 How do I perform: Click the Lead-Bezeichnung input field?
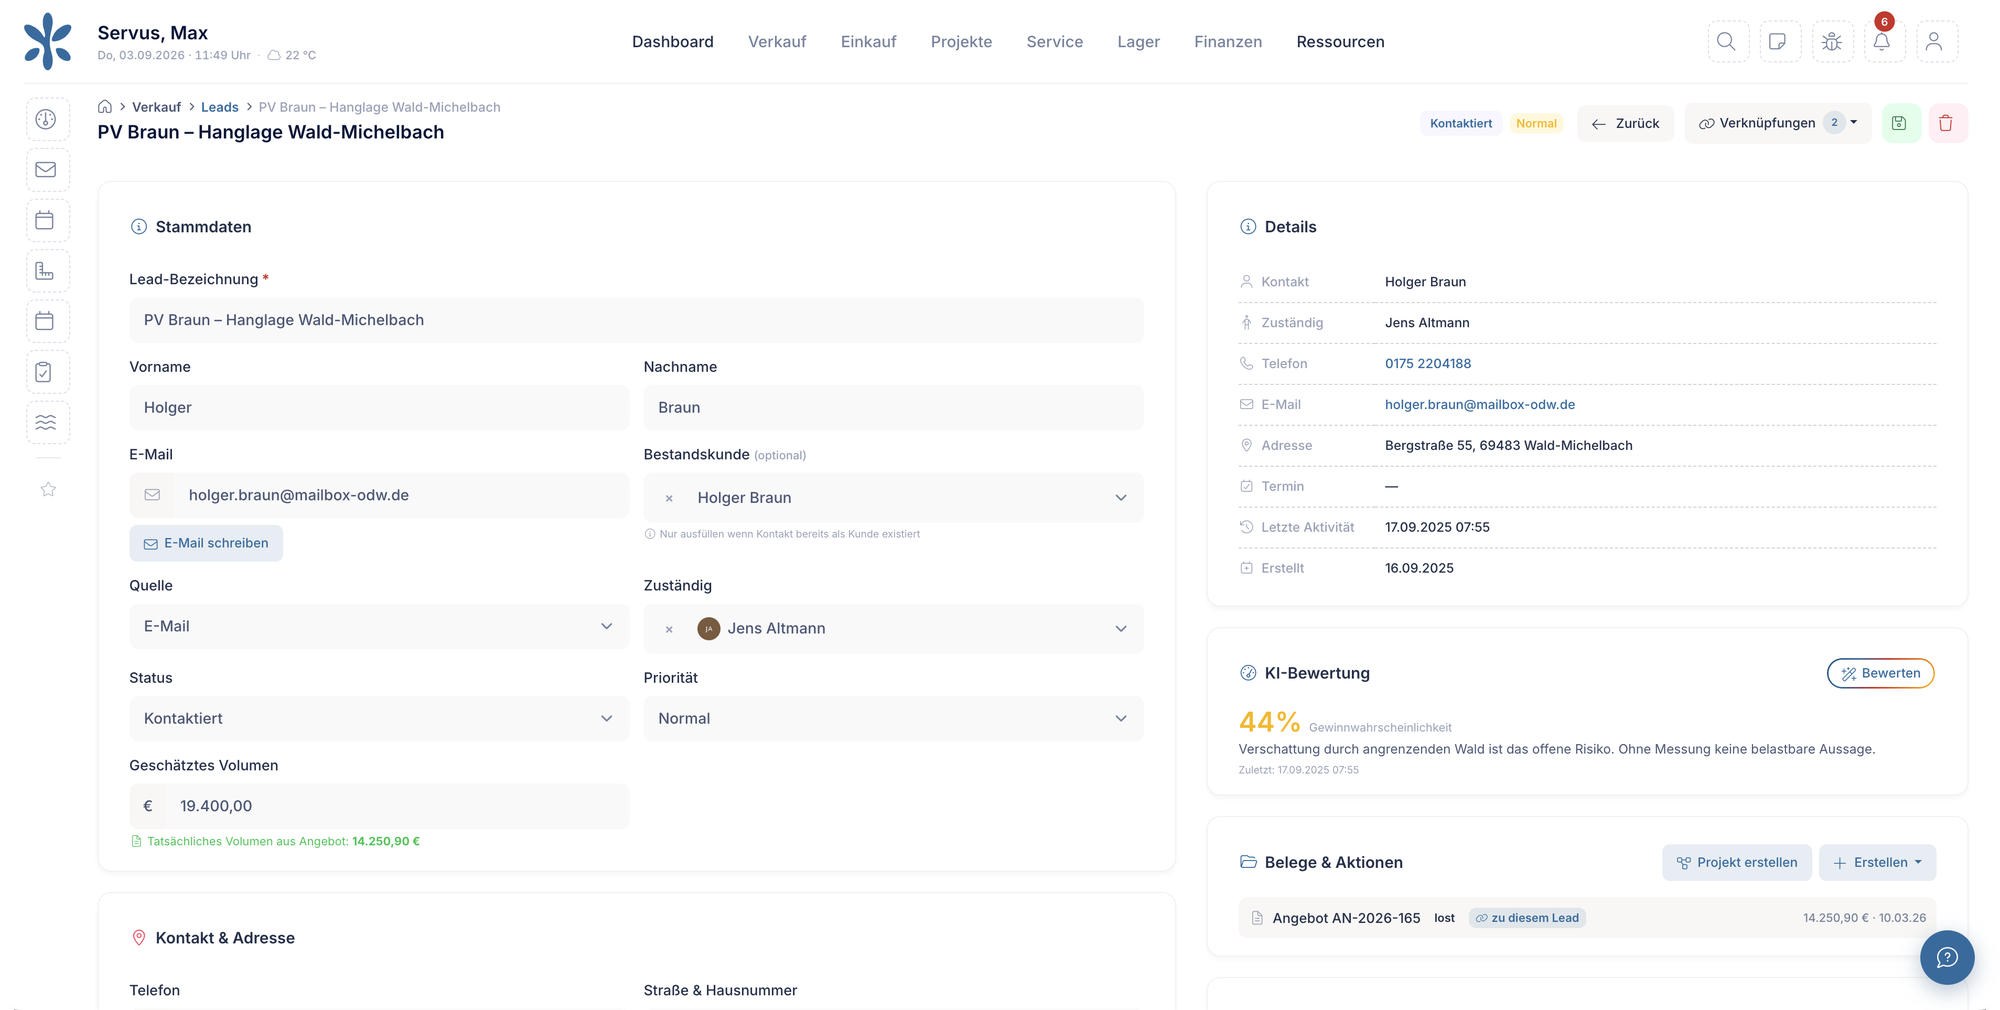pos(636,320)
